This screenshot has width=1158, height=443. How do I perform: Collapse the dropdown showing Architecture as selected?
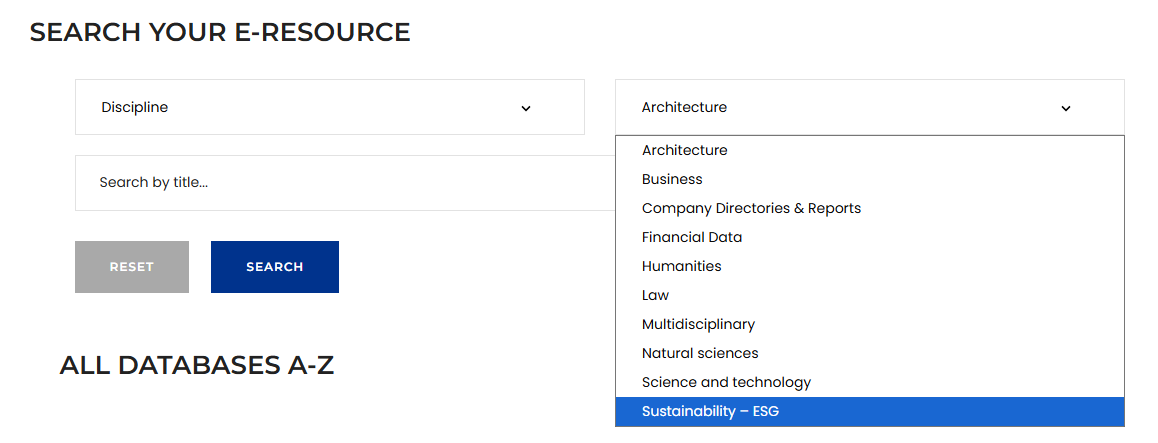click(x=868, y=107)
